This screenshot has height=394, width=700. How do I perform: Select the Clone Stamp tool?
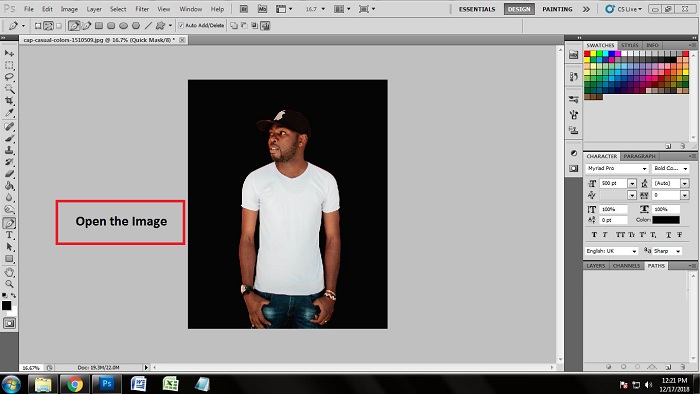(x=9, y=150)
